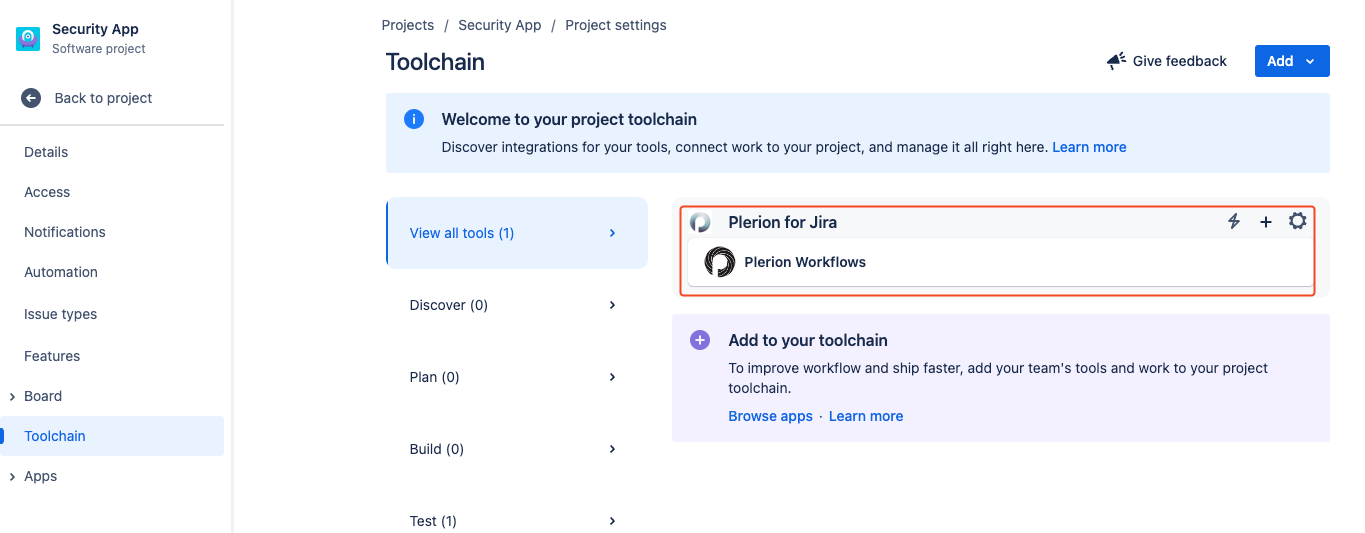Click the Project settings breadcrumb

click(616, 25)
